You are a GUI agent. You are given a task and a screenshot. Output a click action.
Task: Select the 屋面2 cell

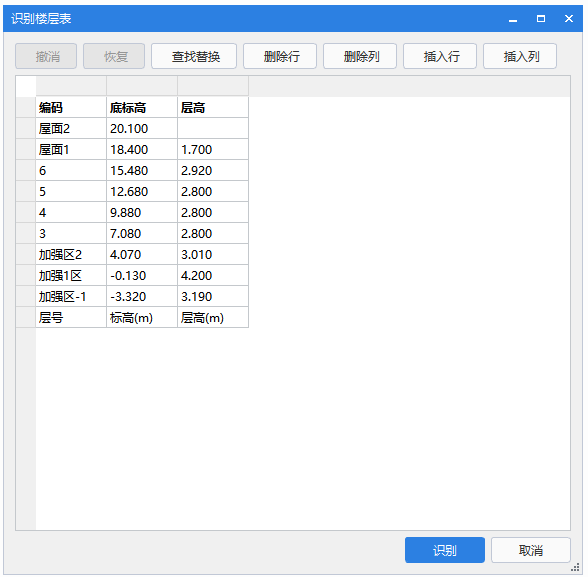71,128
